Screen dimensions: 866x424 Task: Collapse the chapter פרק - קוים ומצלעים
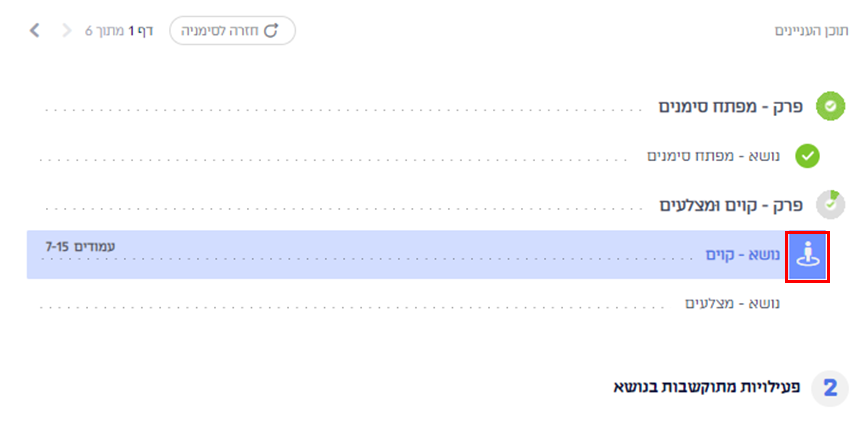[x=732, y=205]
